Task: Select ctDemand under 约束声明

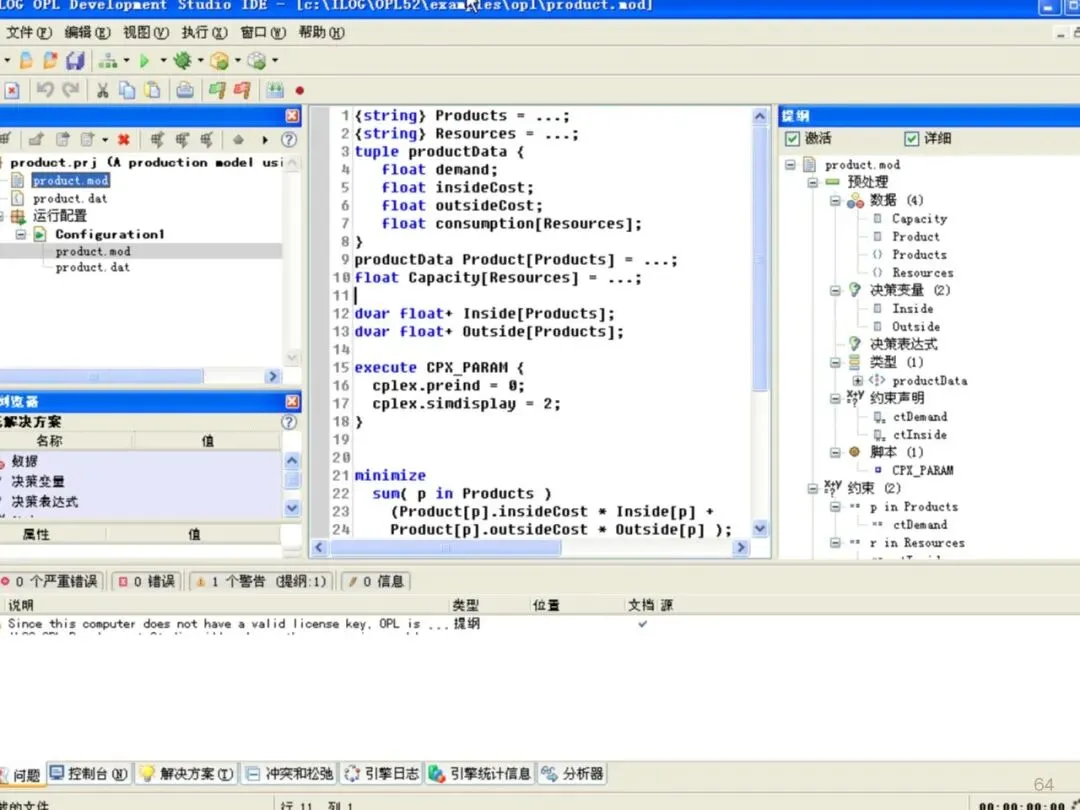Action: 920,417
